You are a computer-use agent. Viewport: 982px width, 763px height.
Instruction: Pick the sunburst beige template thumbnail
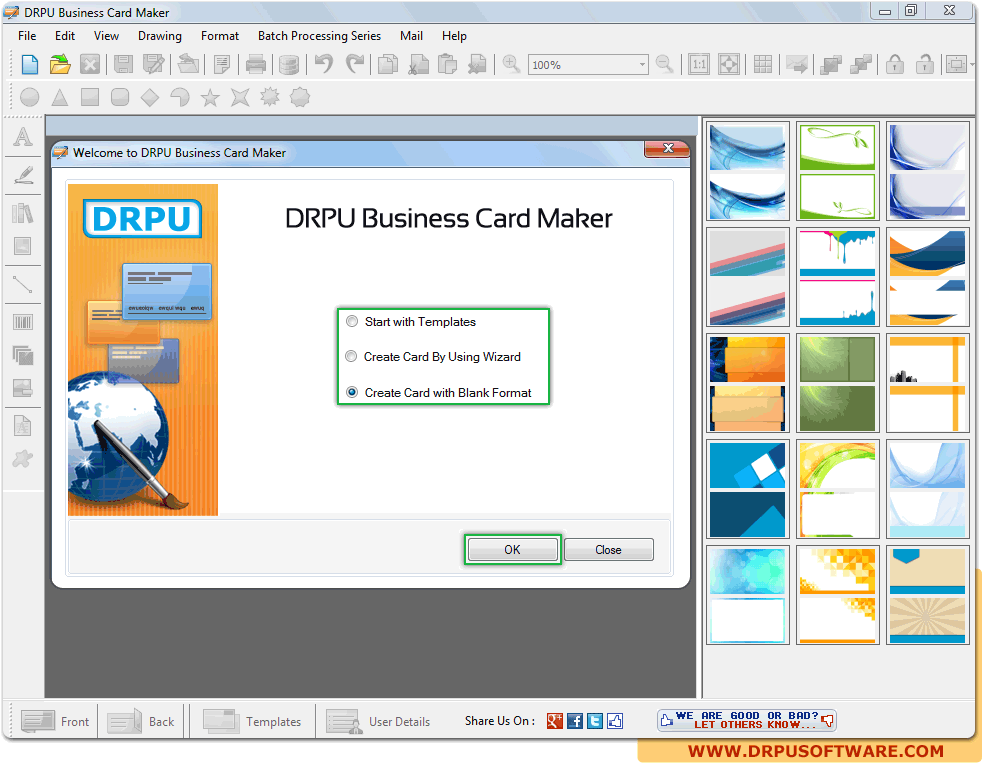pyautogui.click(x=928, y=594)
